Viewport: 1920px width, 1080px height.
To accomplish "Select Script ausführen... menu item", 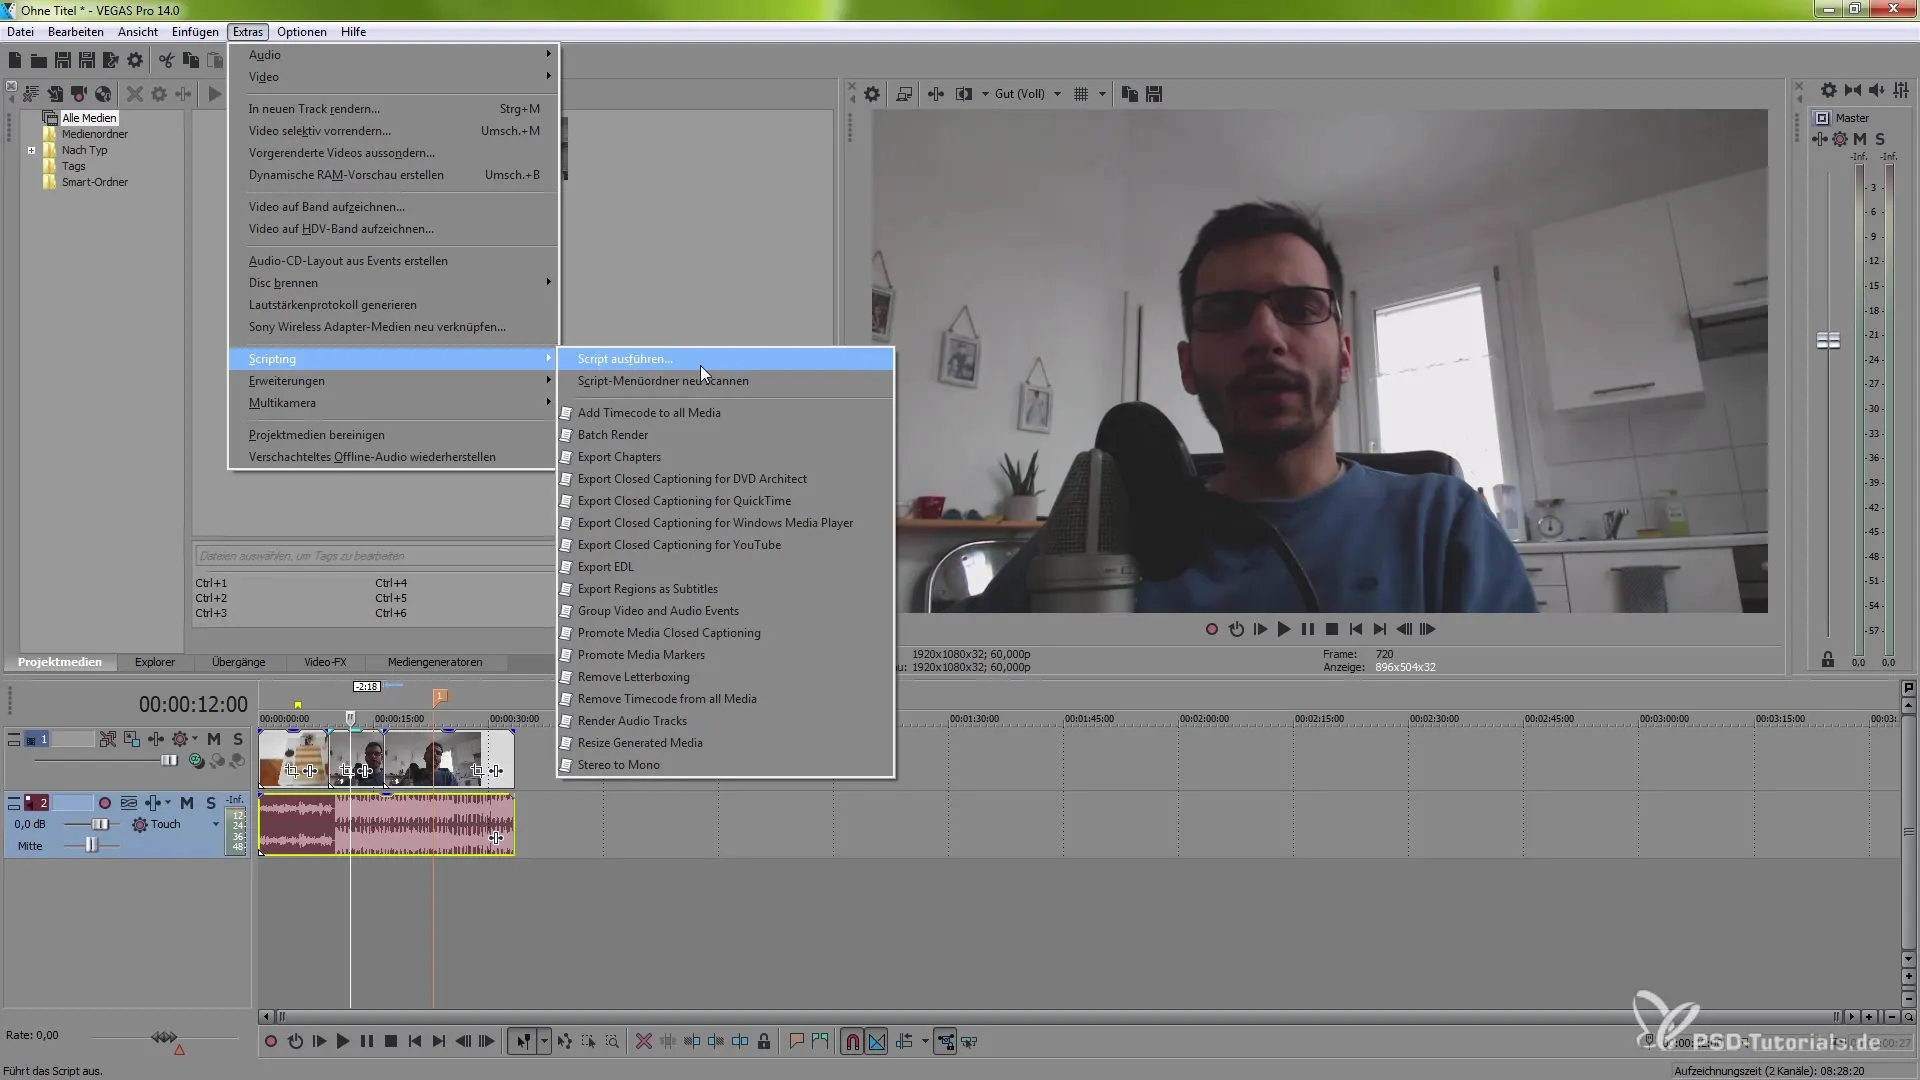I will coord(725,359).
